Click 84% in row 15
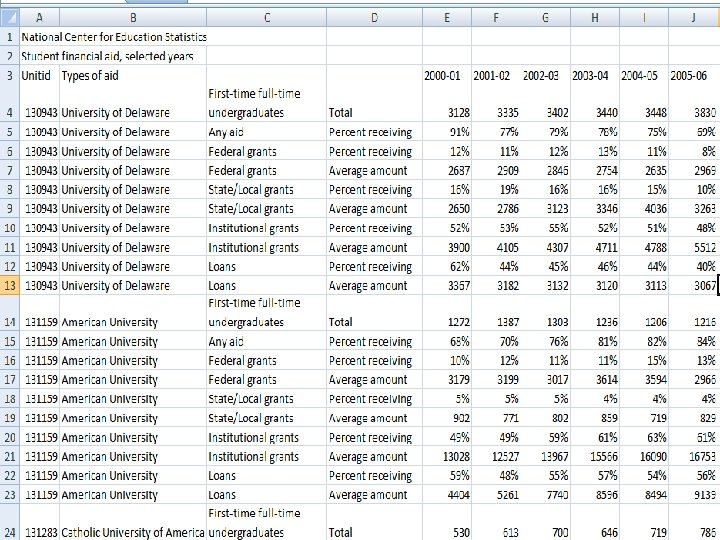The height and width of the screenshot is (540, 720). tap(706, 342)
